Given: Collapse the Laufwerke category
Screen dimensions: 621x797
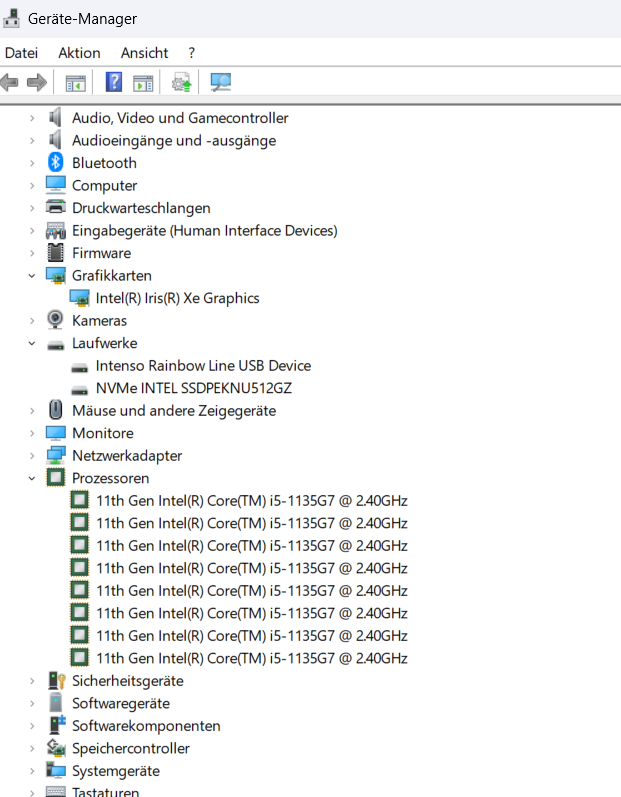Looking at the screenshot, I should (x=32, y=343).
